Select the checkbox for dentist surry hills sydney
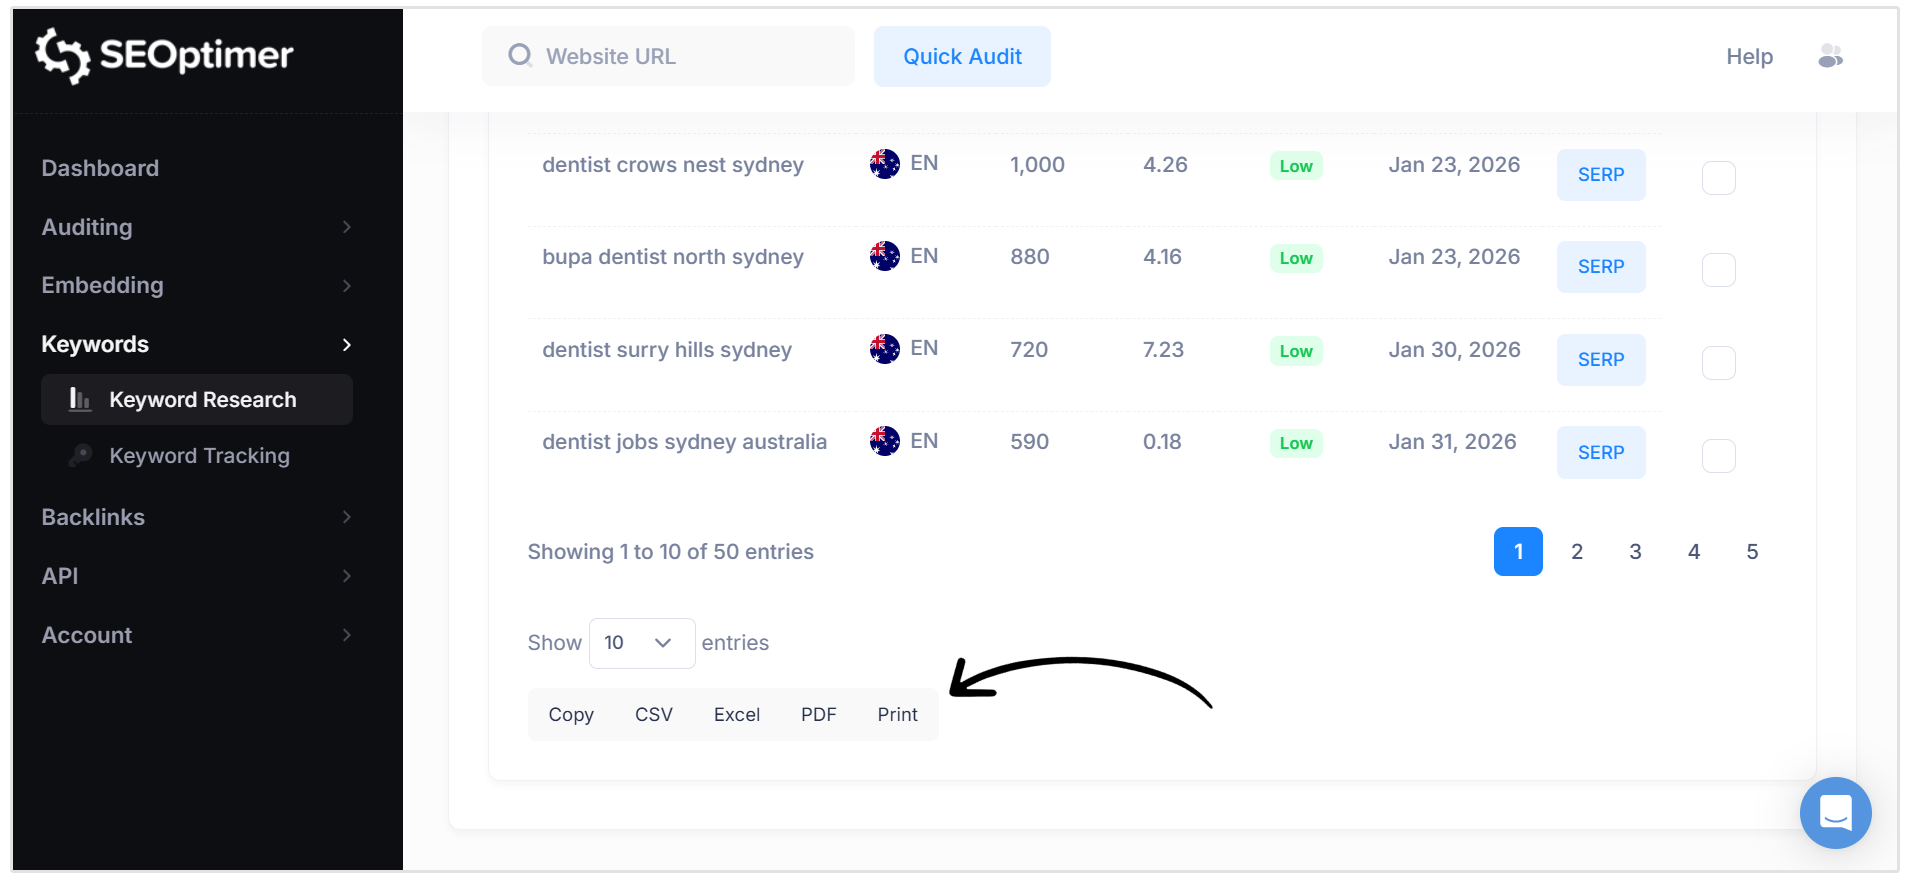Image resolution: width=1910 pixels, height=880 pixels. [1719, 362]
